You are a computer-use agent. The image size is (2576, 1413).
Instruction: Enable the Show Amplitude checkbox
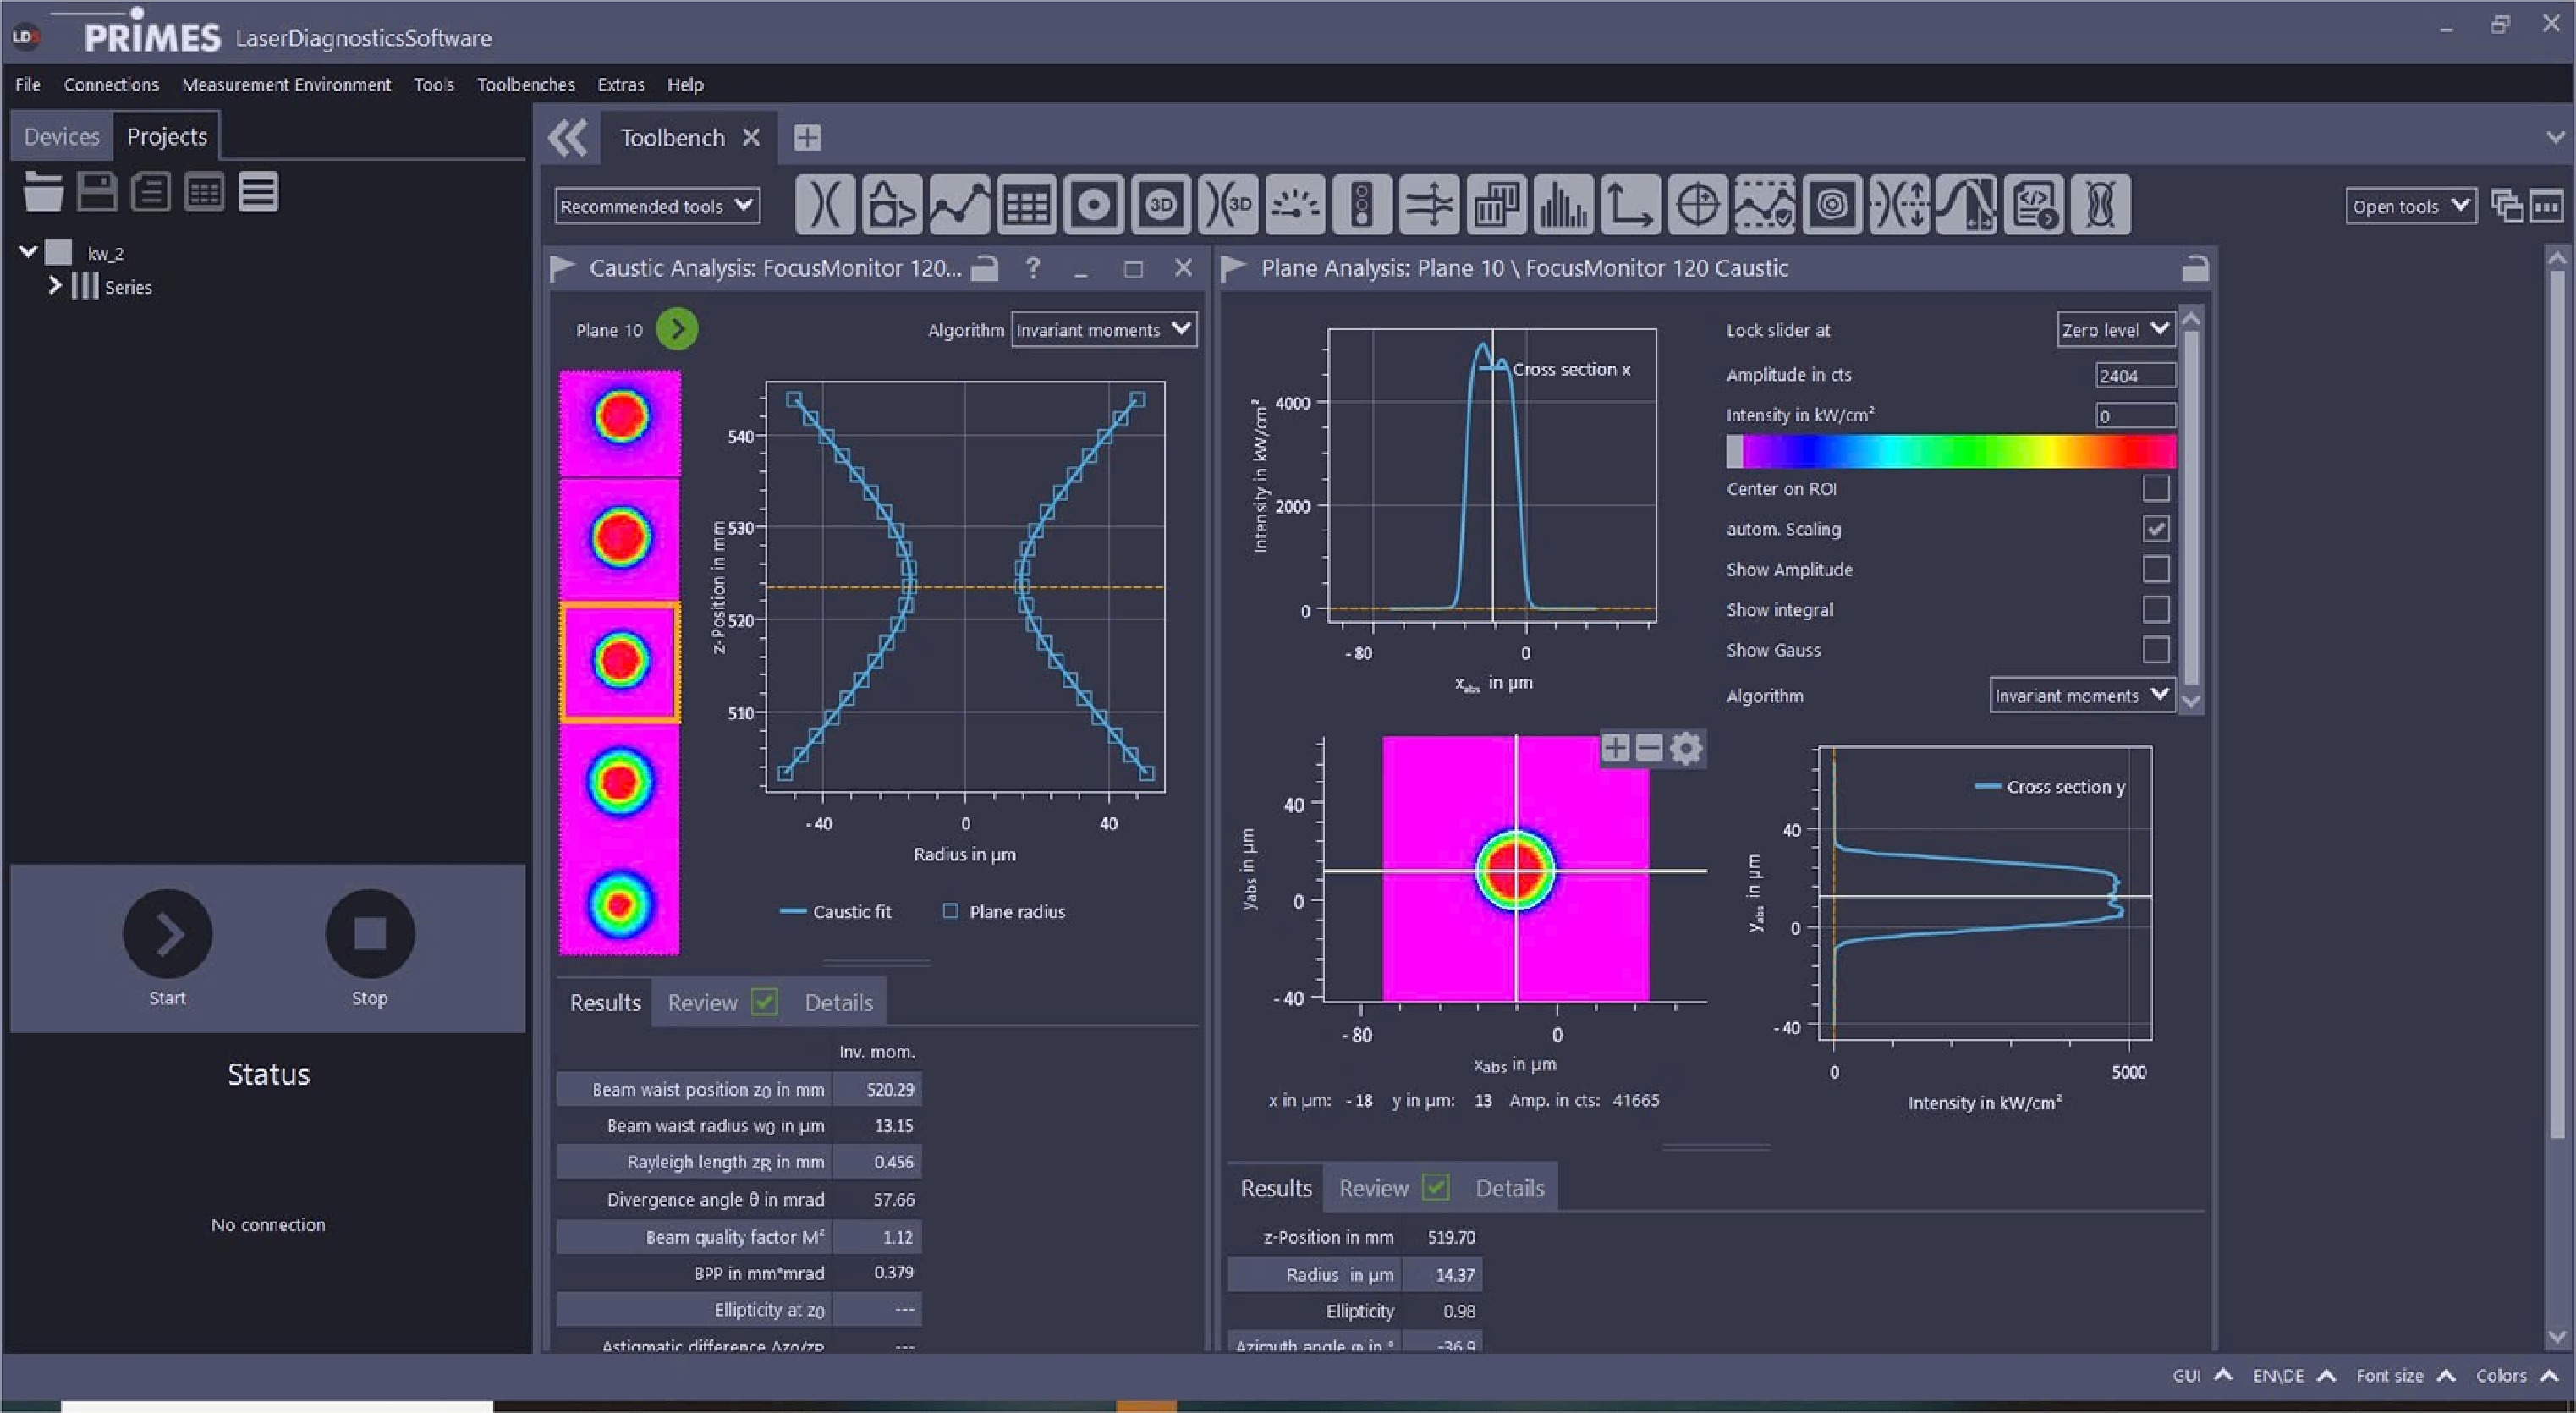click(2156, 569)
